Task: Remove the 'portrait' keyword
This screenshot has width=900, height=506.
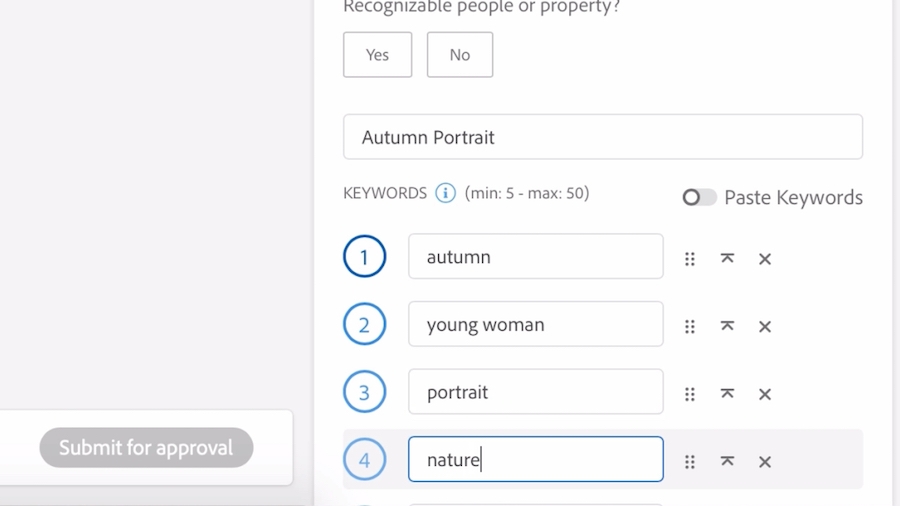Action: [765, 394]
